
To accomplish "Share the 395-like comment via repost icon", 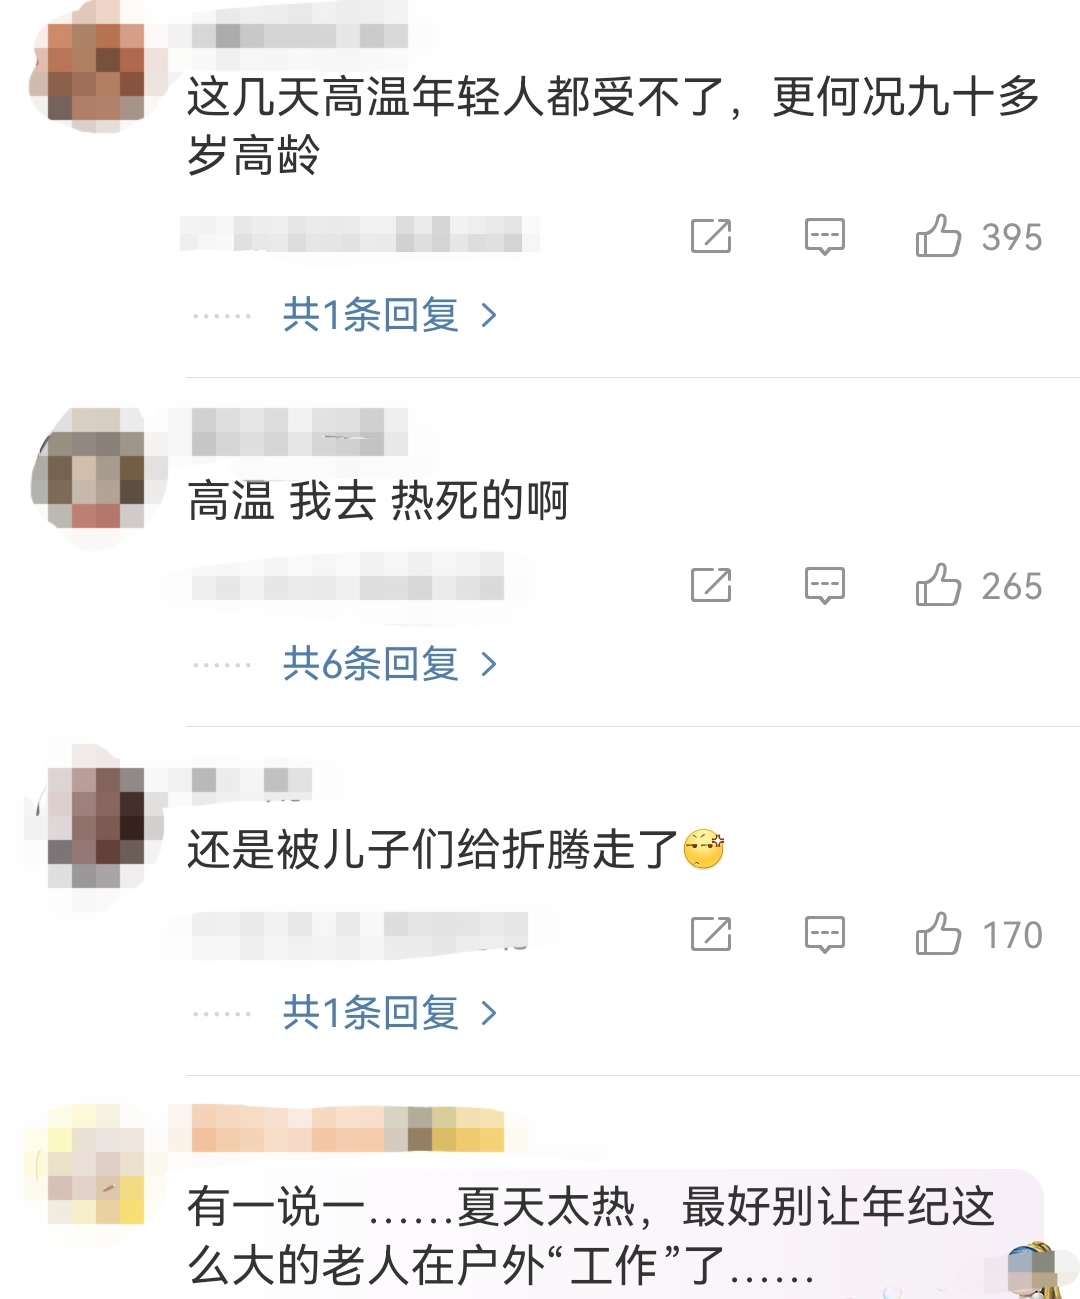I will 711,236.
